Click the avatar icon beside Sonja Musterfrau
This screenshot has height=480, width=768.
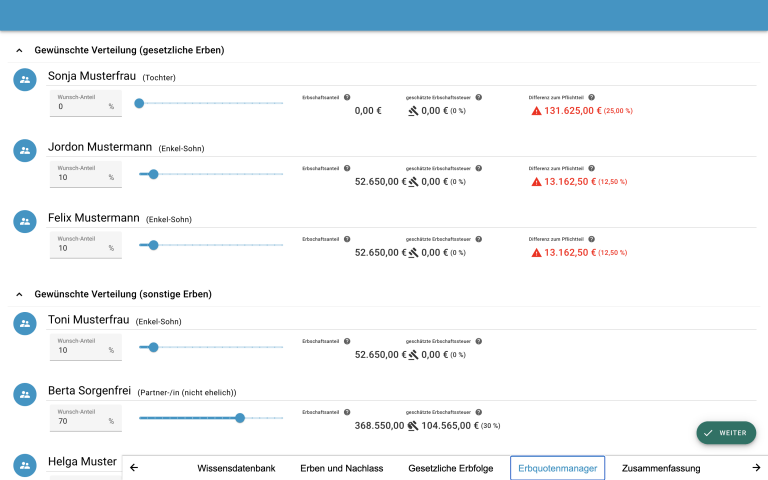[x=25, y=80]
